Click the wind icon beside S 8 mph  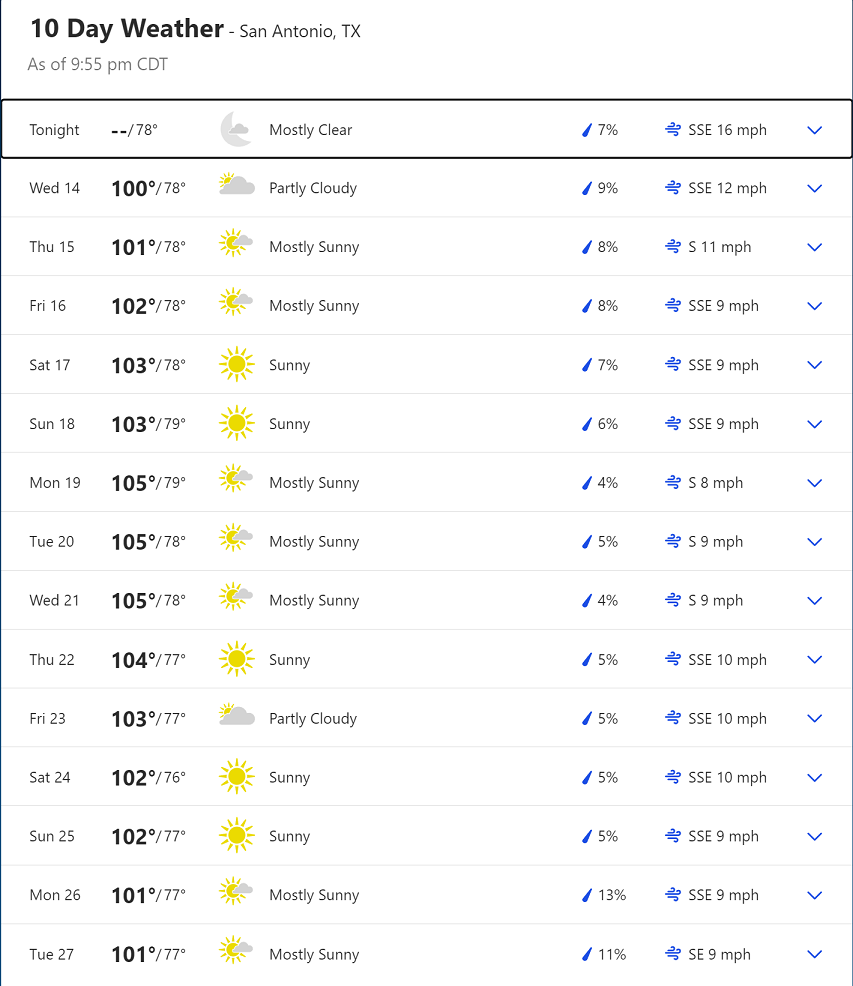point(673,482)
